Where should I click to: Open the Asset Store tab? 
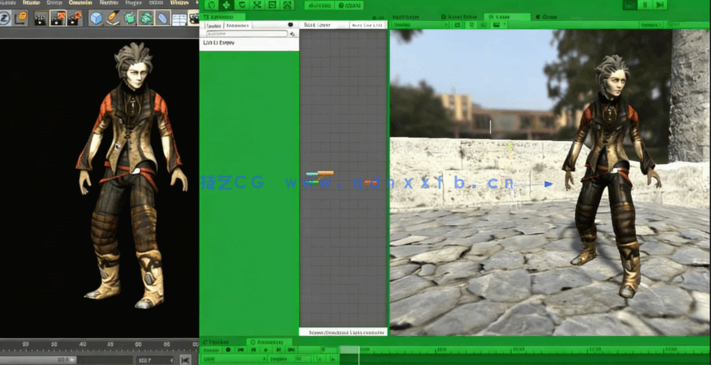click(459, 17)
